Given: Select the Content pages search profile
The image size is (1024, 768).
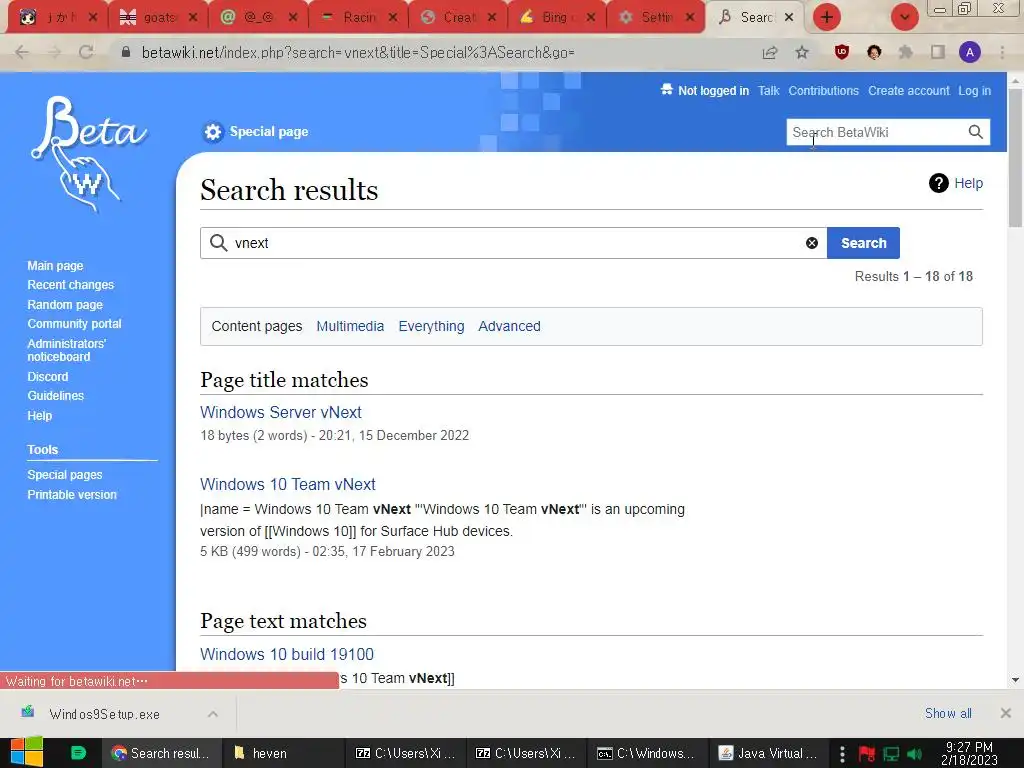Looking at the screenshot, I should tap(257, 326).
